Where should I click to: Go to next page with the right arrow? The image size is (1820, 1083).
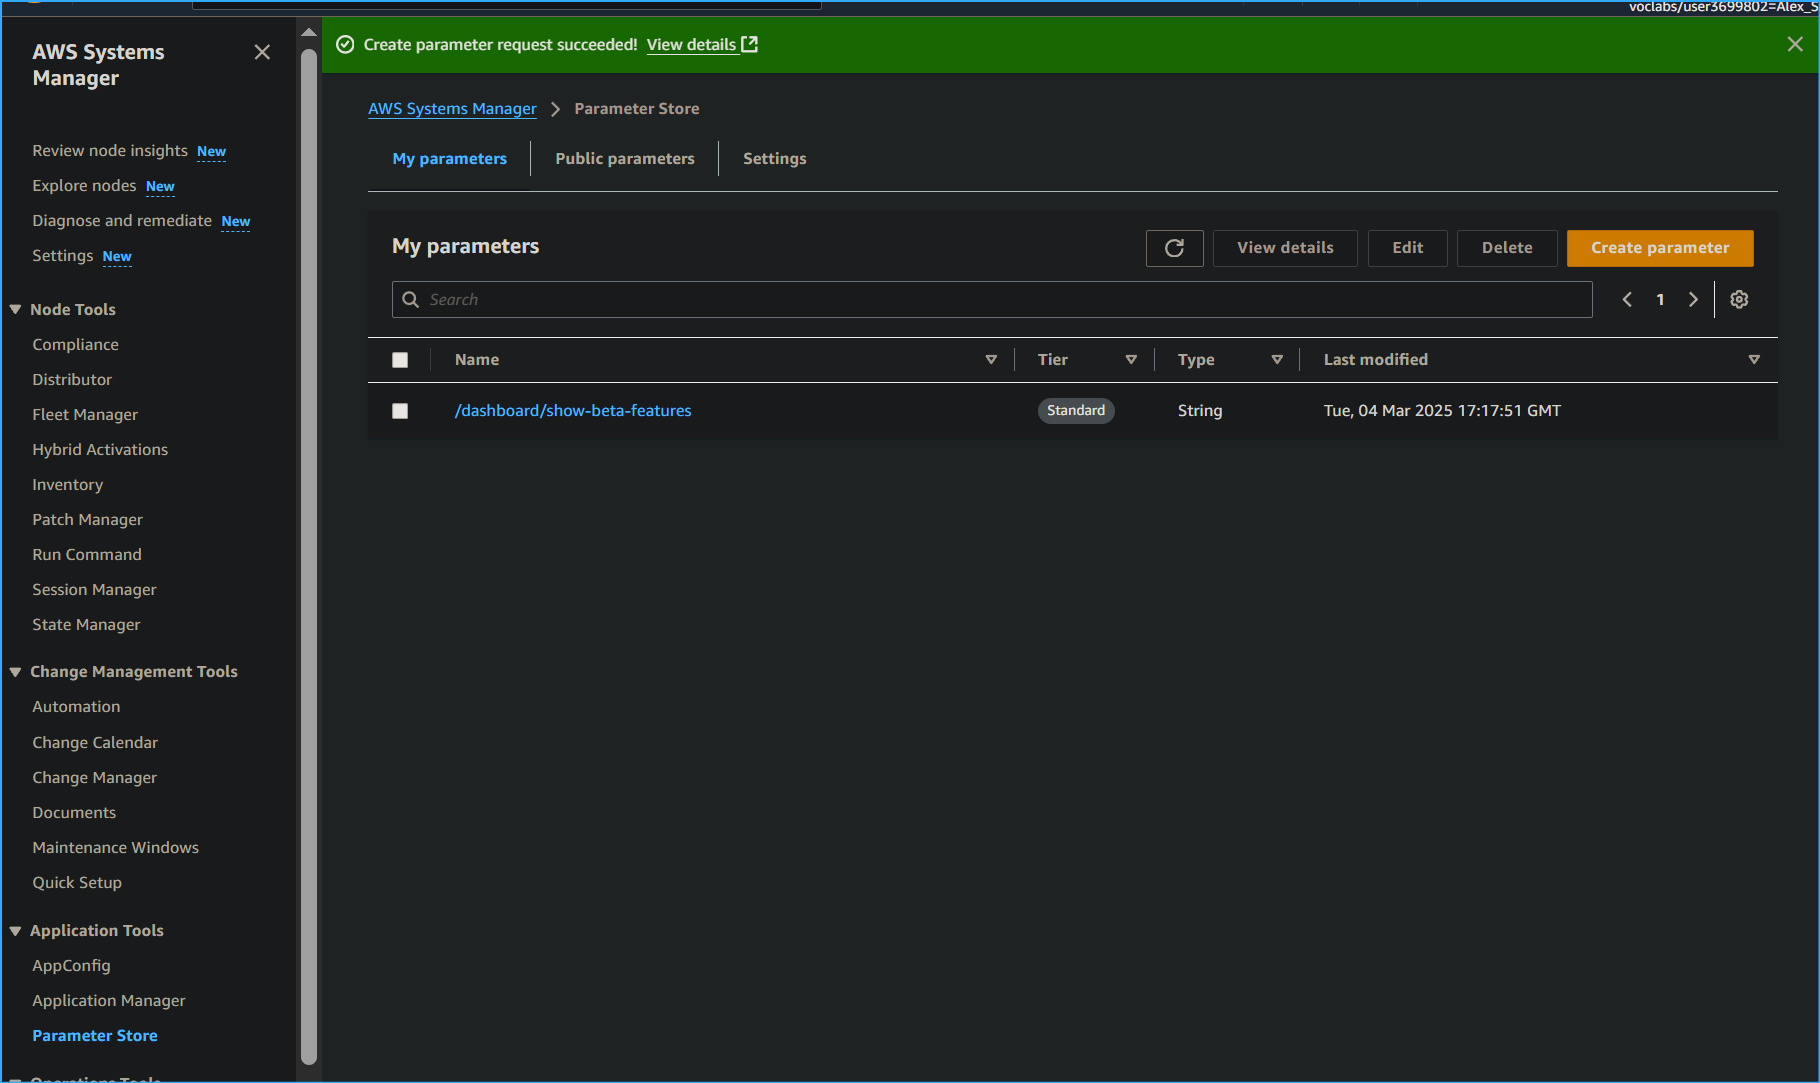click(x=1693, y=299)
